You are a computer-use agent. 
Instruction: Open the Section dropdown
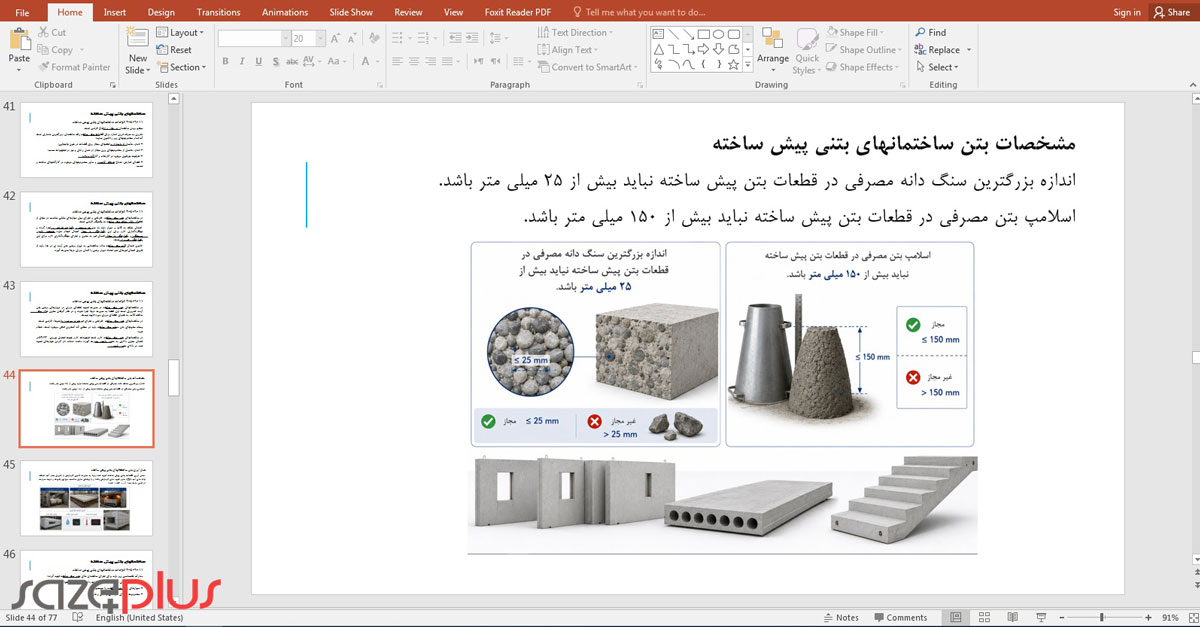(181, 67)
